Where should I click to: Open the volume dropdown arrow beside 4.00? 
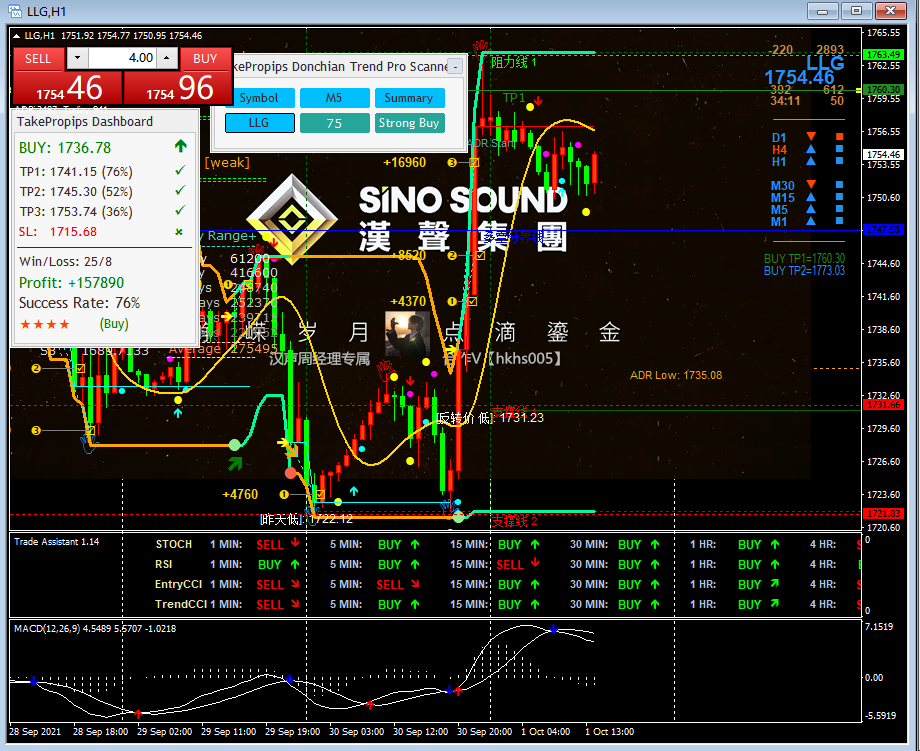[77, 58]
